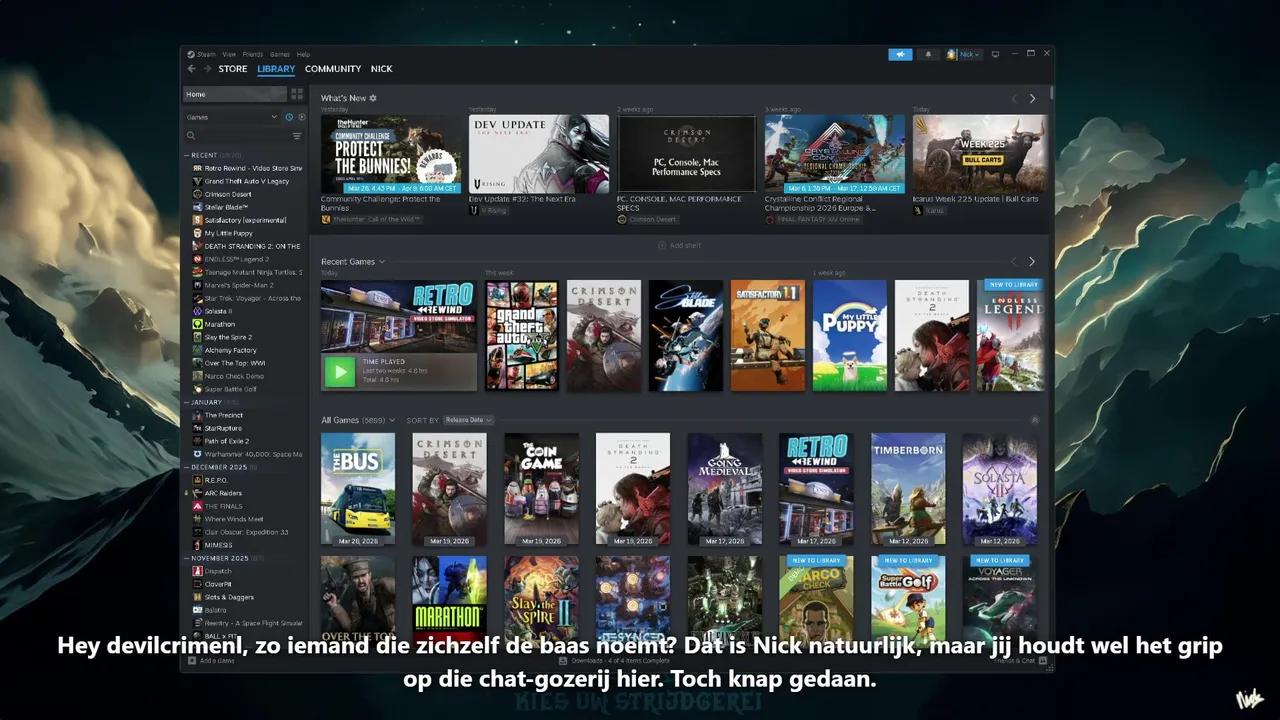The width and height of the screenshot is (1280, 720).
Task: Collapse the RECENT sidebar group
Action: (x=186, y=155)
